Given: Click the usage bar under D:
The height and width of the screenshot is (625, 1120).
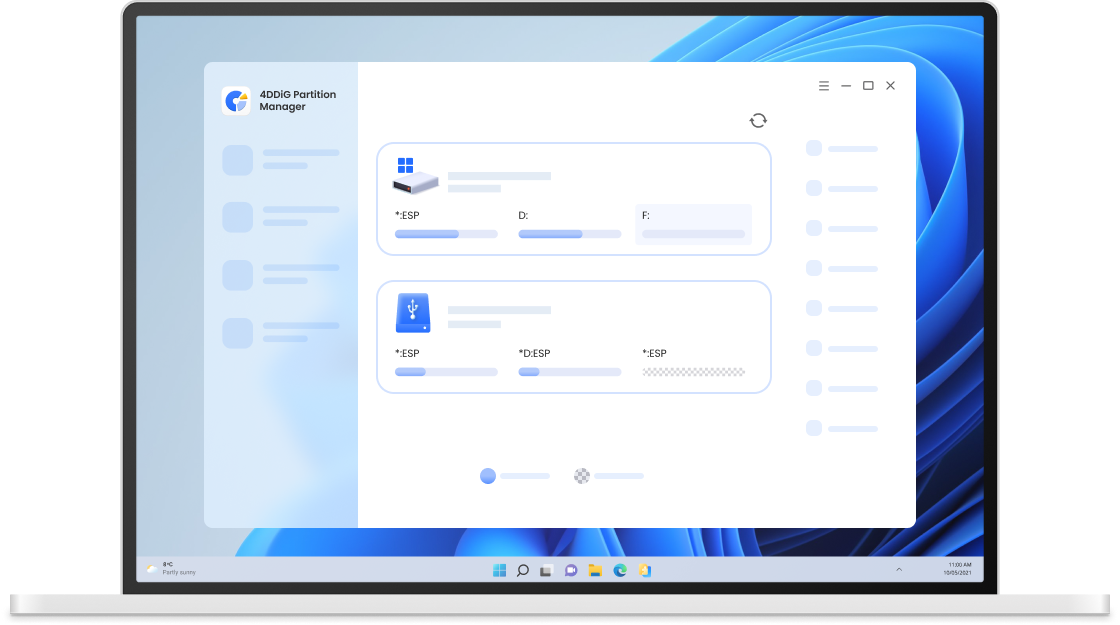Looking at the screenshot, I should point(569,234).
